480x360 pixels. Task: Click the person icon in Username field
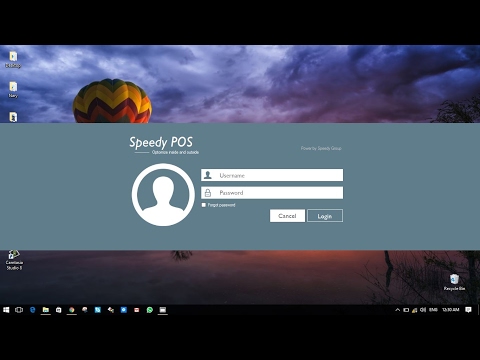[208, 175]
